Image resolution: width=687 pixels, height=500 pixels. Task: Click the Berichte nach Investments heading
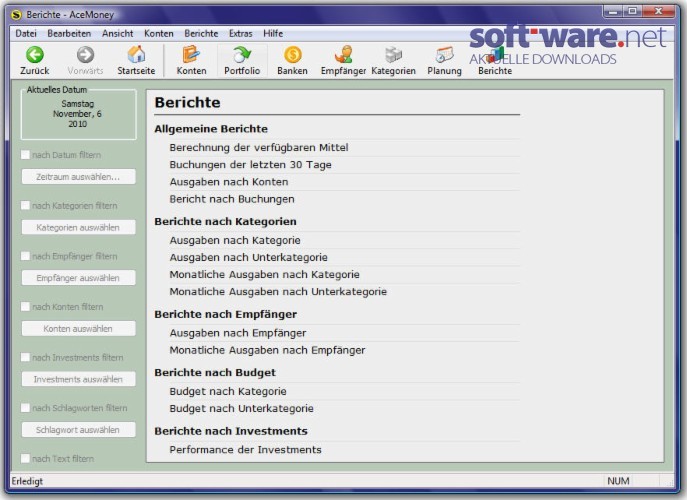point(230,431)
